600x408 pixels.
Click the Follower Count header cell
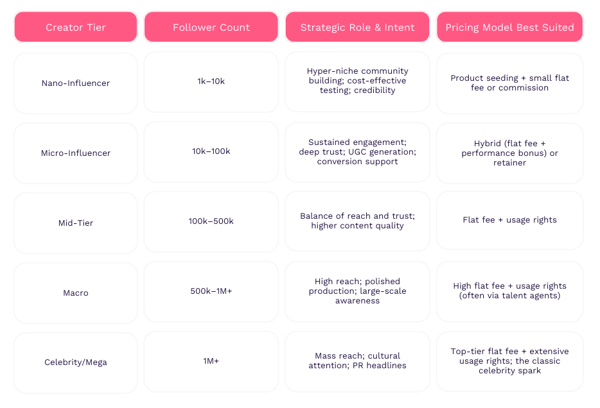(211, 27)
